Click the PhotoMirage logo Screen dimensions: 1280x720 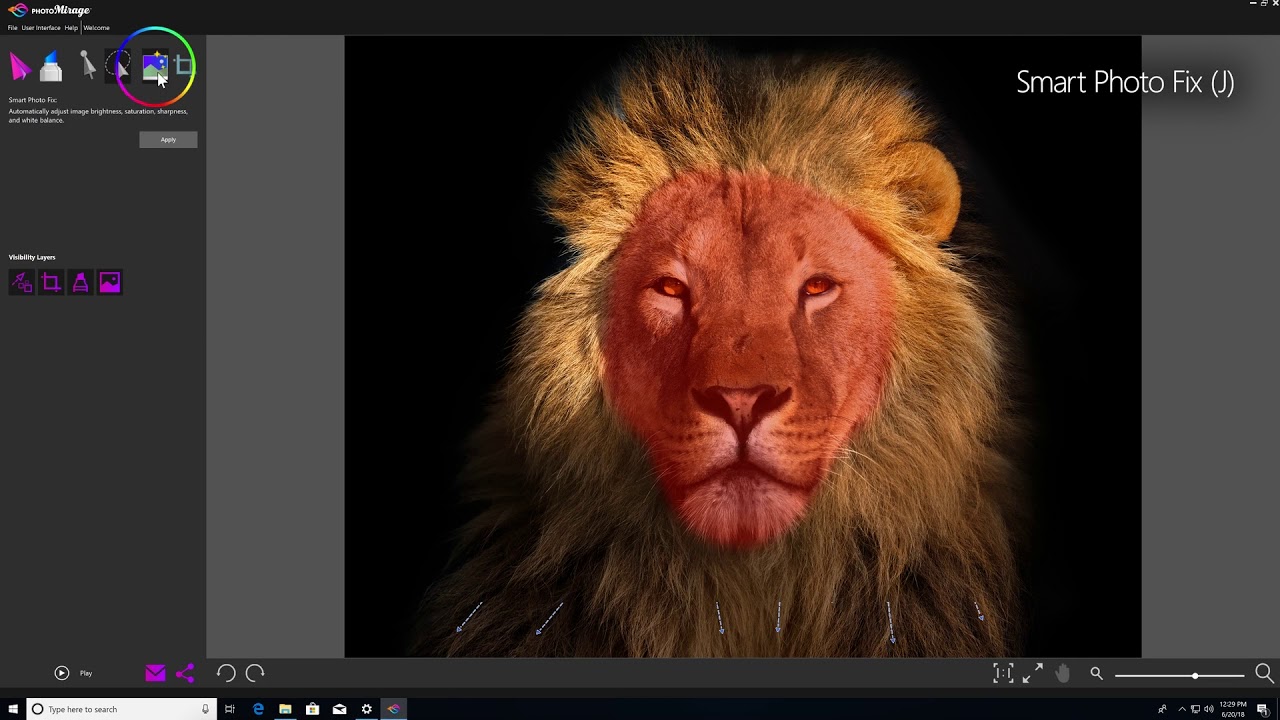(49, 10)
